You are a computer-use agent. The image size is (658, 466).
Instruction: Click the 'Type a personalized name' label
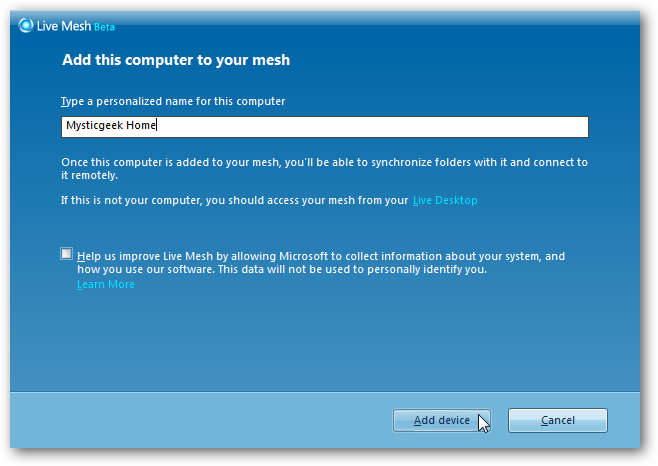pyautogui.click(x=173, y=102)
